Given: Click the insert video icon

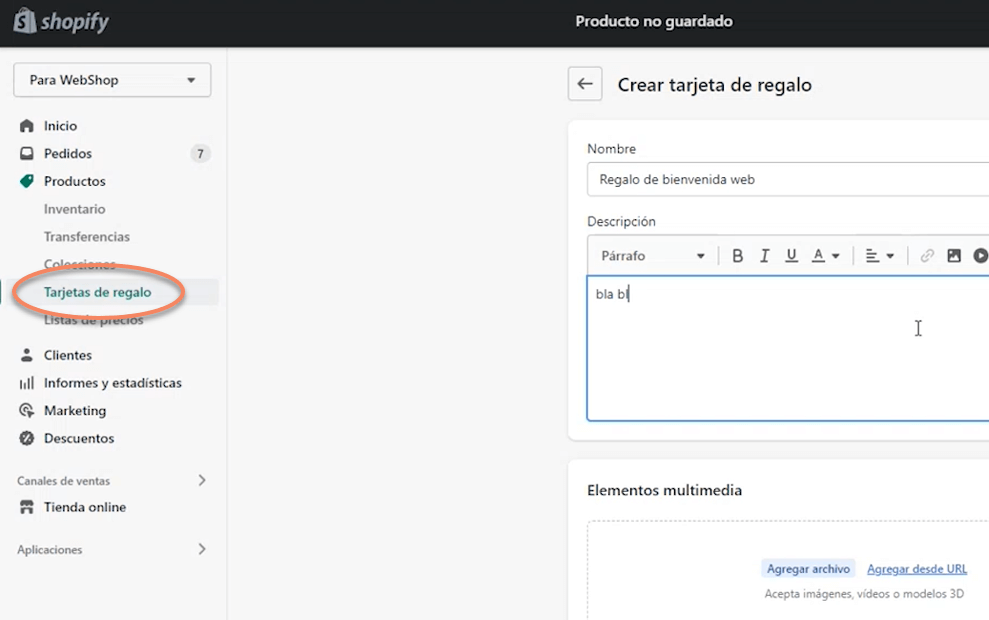Looking at the screenshot, I should click(x=980, y=256).
